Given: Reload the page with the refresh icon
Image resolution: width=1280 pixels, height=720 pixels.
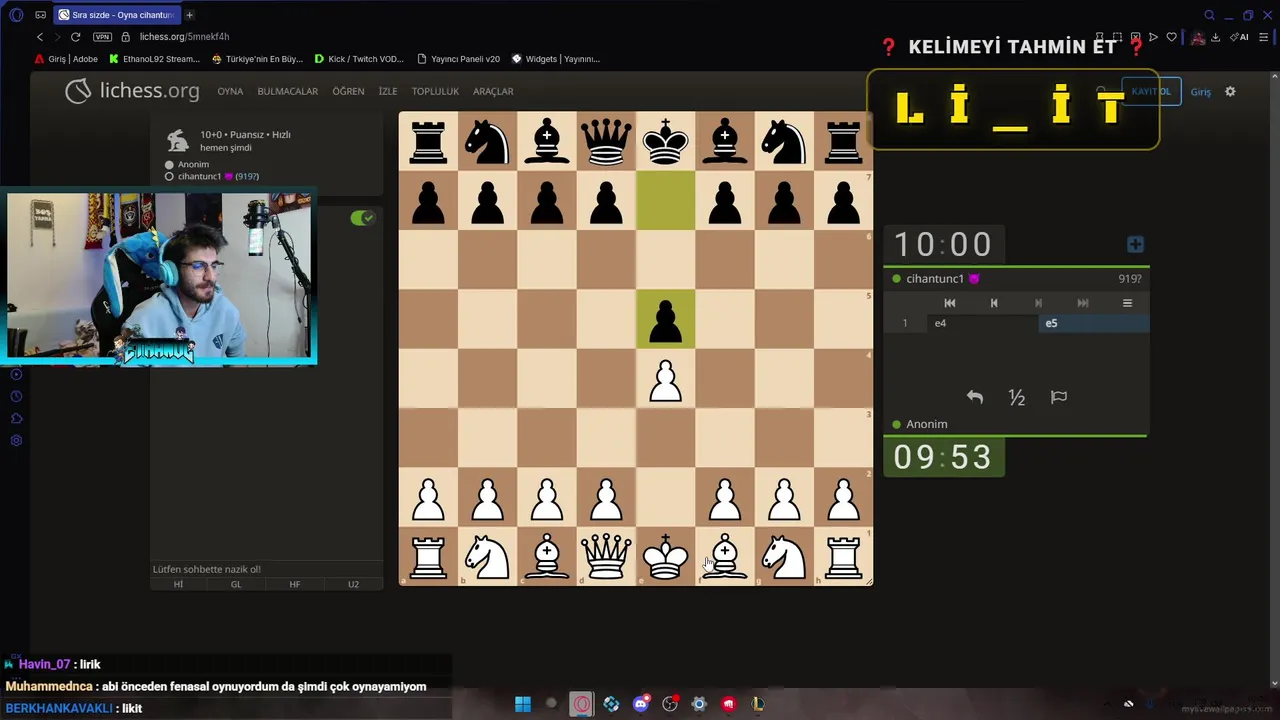Looking at the screenshot, I should [75, 37].
